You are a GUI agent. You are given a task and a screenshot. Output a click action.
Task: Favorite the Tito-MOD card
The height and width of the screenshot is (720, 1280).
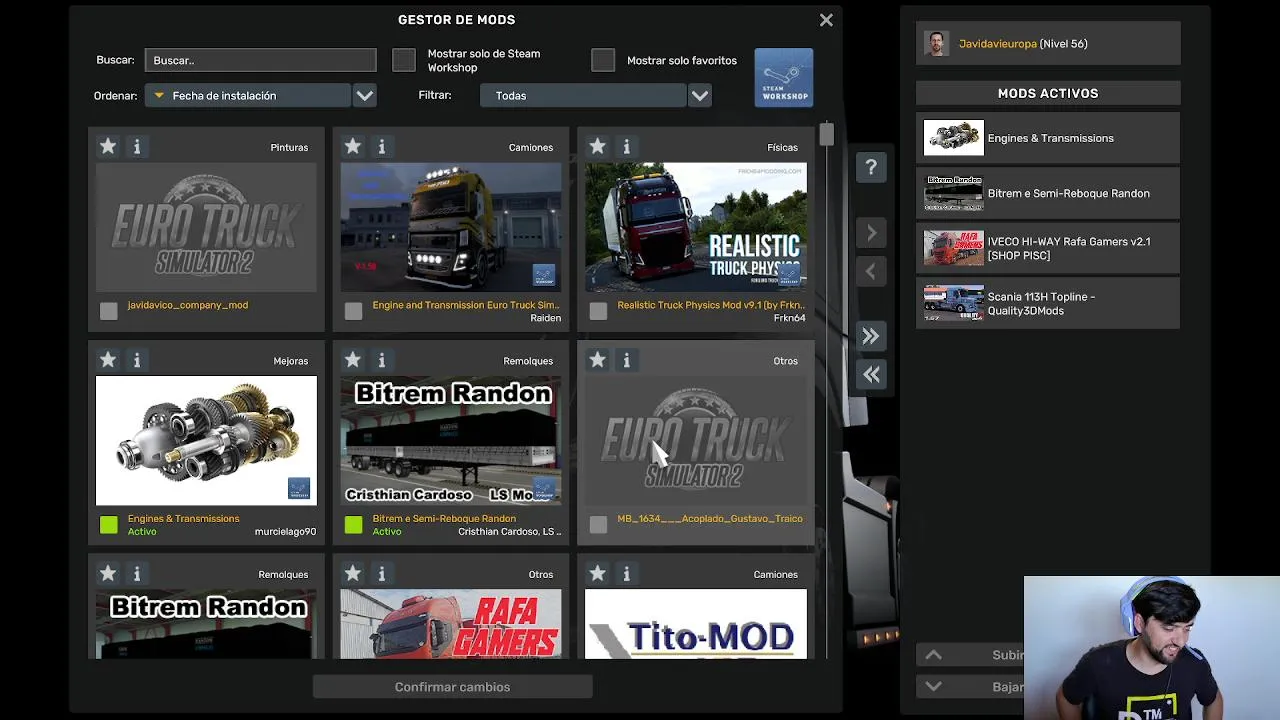[x=598, y=574]
